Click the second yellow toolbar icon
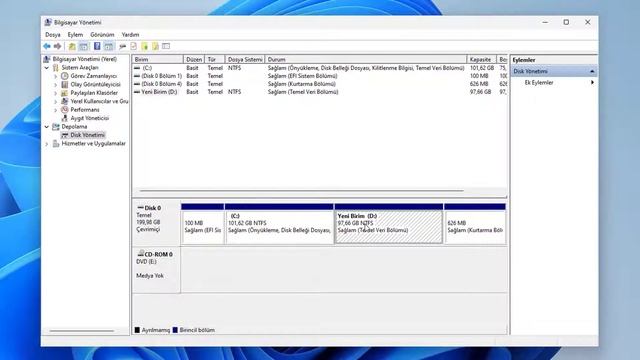The width and height of the screenshot is (640, 360). coord(155,46)
